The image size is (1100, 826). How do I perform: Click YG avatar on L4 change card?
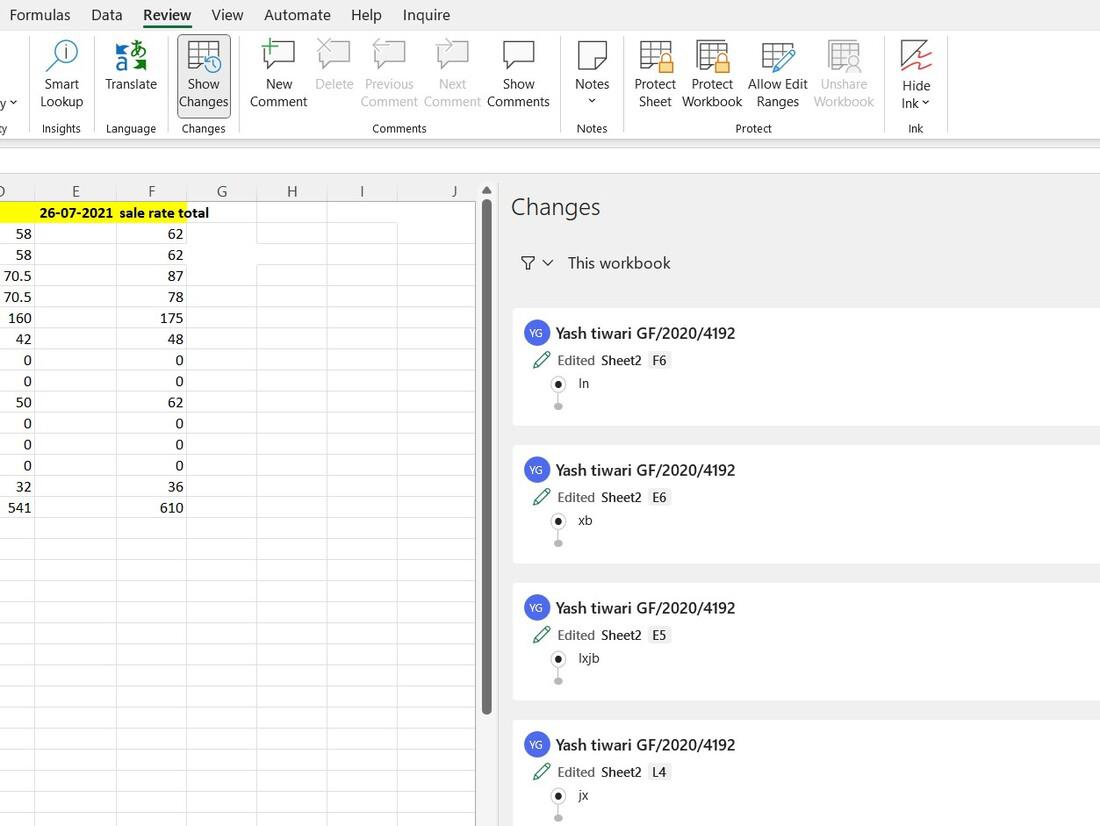point(537,745)
